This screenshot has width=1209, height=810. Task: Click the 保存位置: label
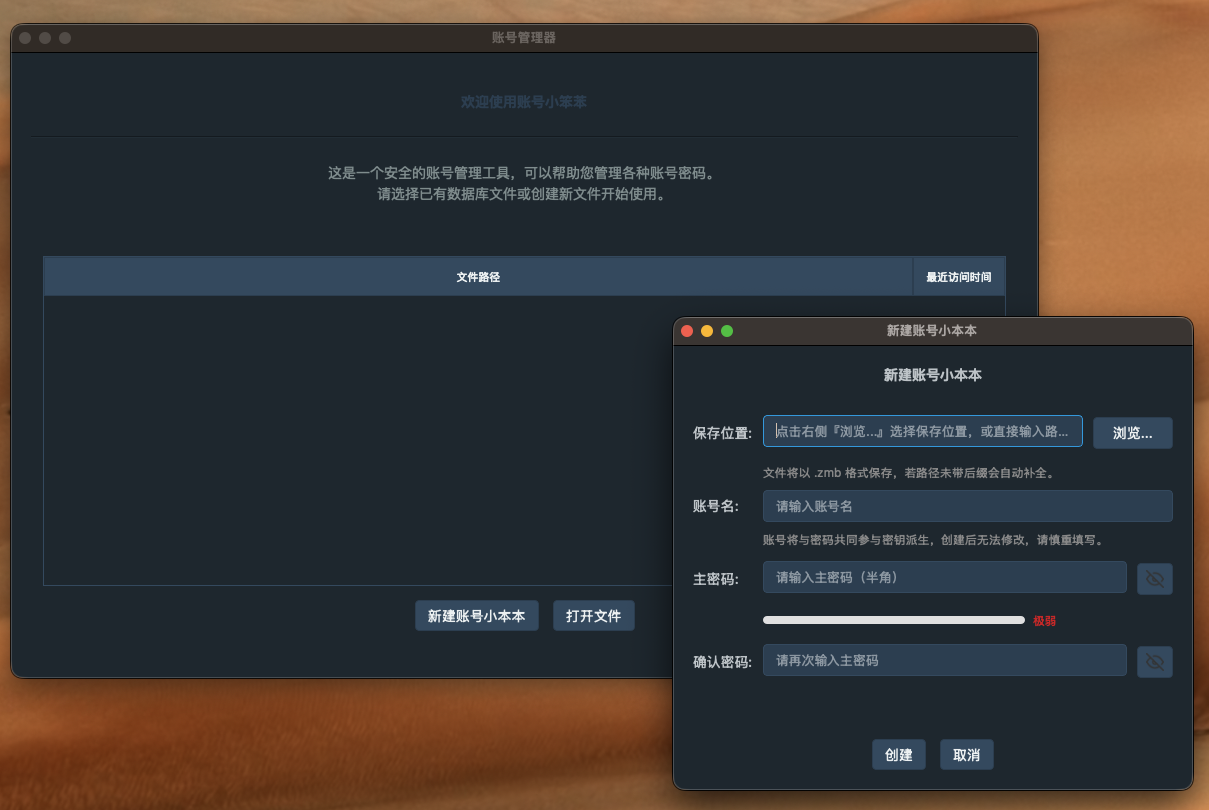[722, 433]
